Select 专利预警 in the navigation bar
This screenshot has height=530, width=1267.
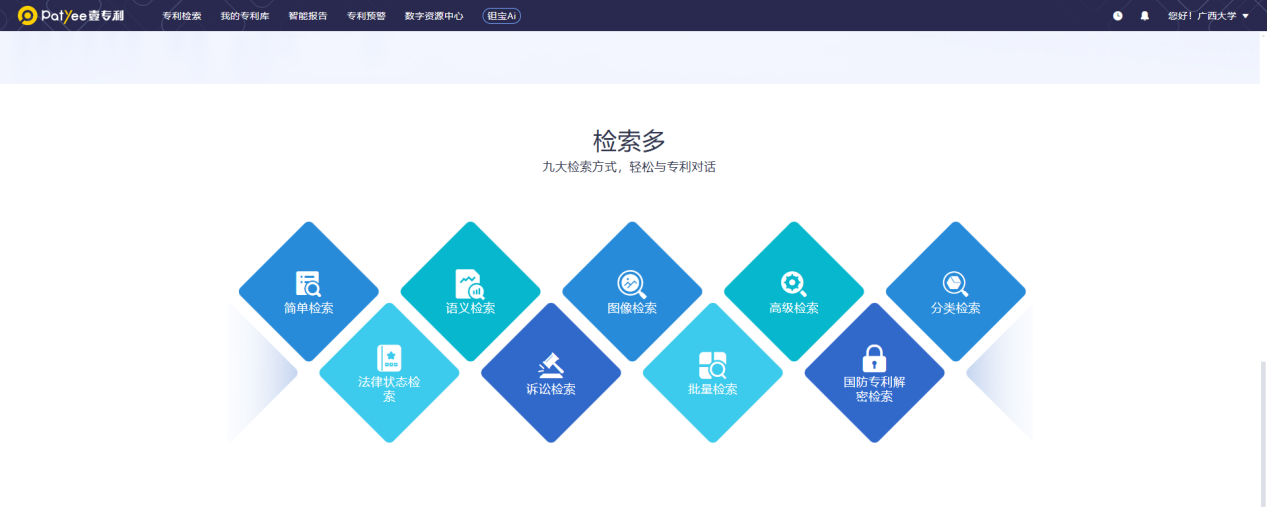tap(366, 16)
